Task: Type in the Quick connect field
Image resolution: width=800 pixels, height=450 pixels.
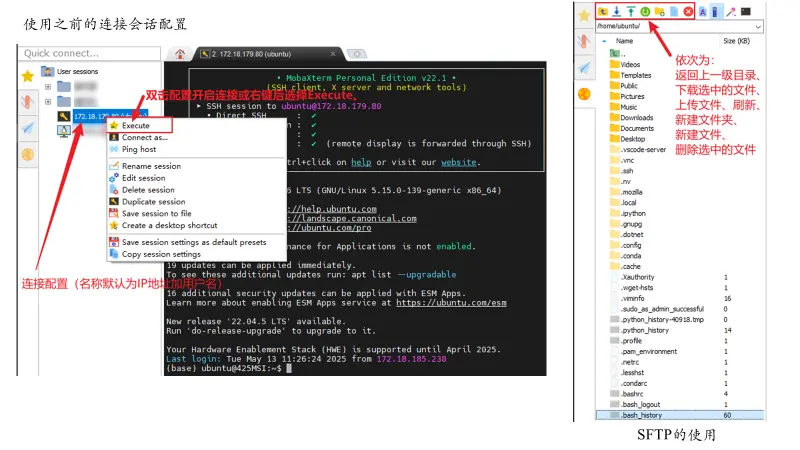Action: coord(70,52)
